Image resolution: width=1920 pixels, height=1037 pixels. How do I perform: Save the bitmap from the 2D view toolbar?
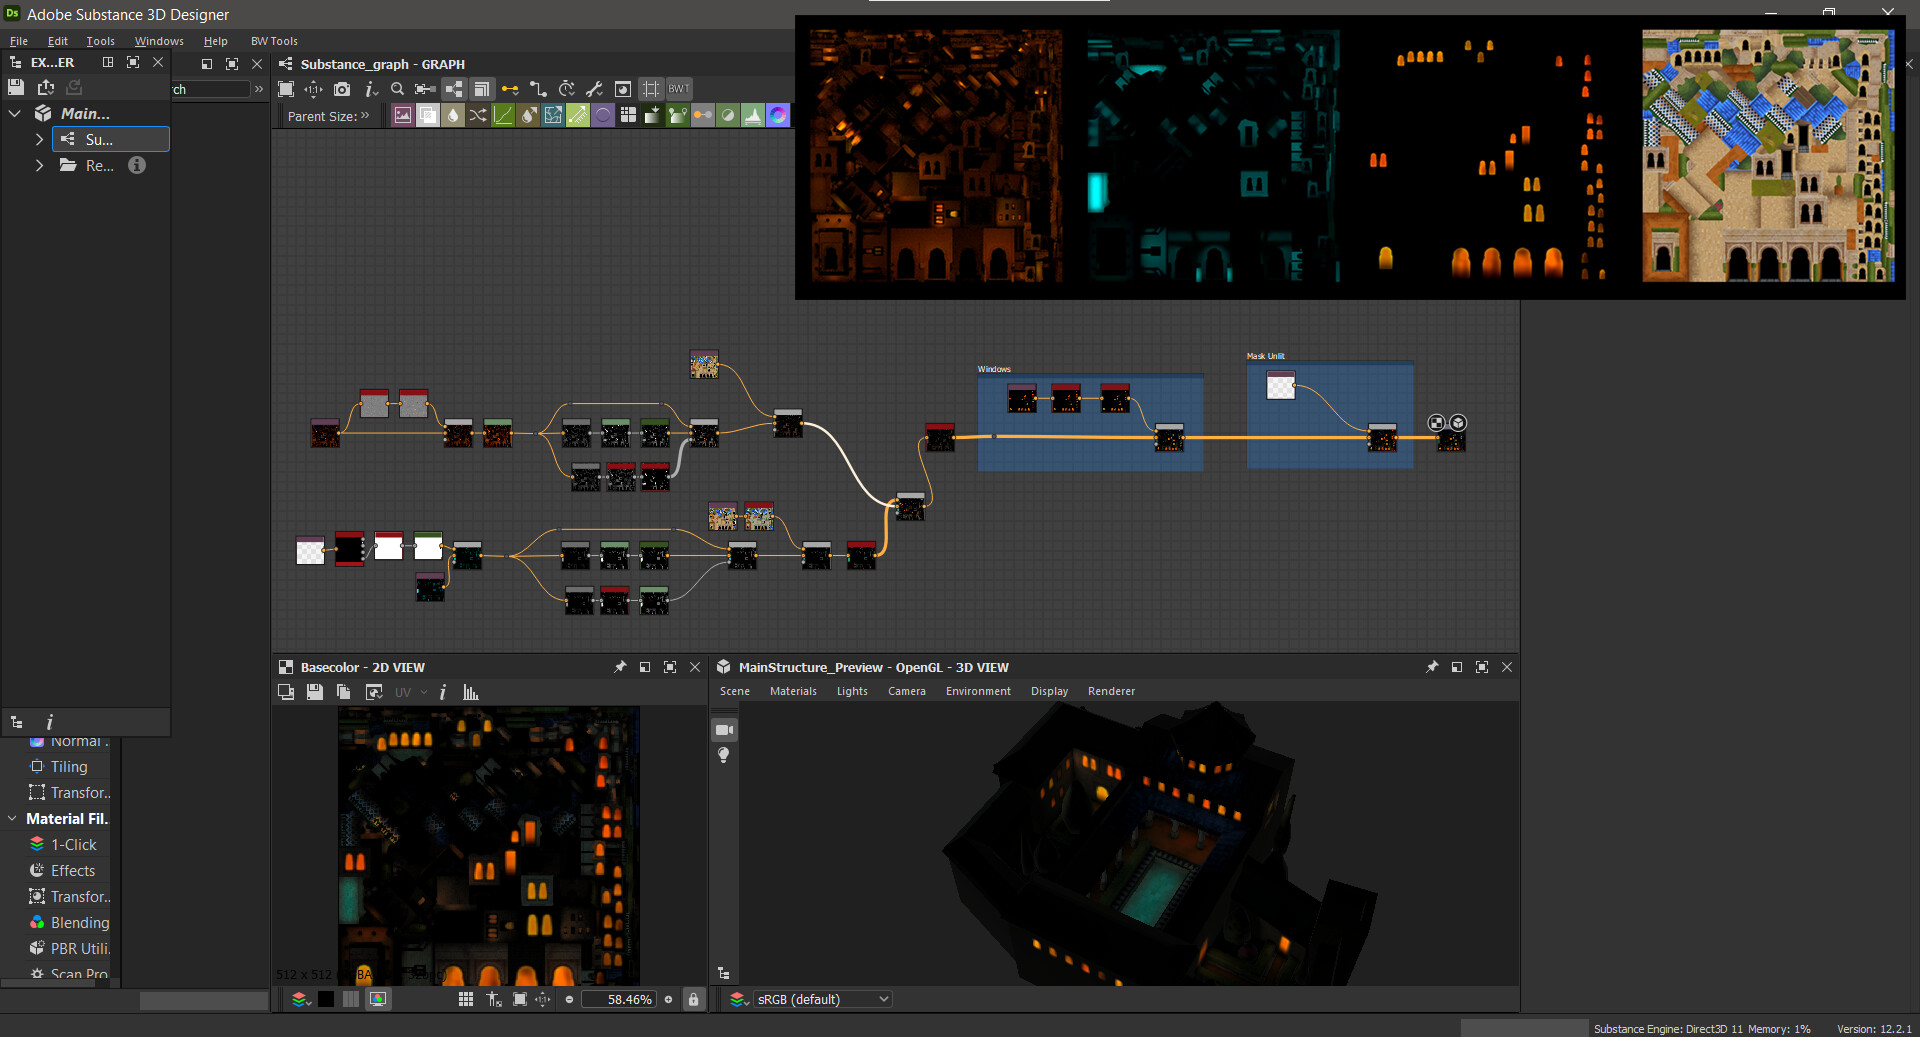315,692
